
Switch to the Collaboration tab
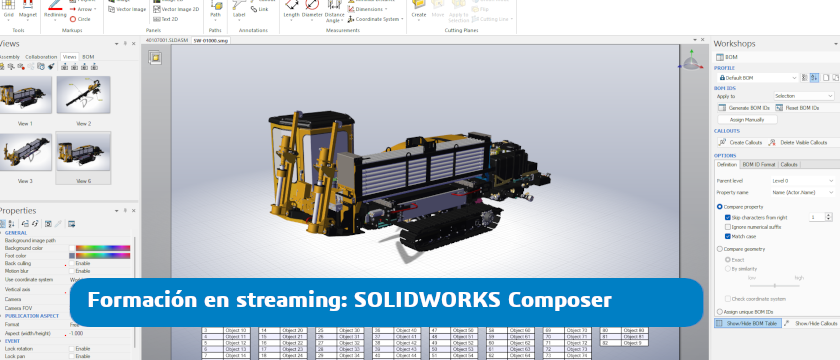(x=41, y=57)
